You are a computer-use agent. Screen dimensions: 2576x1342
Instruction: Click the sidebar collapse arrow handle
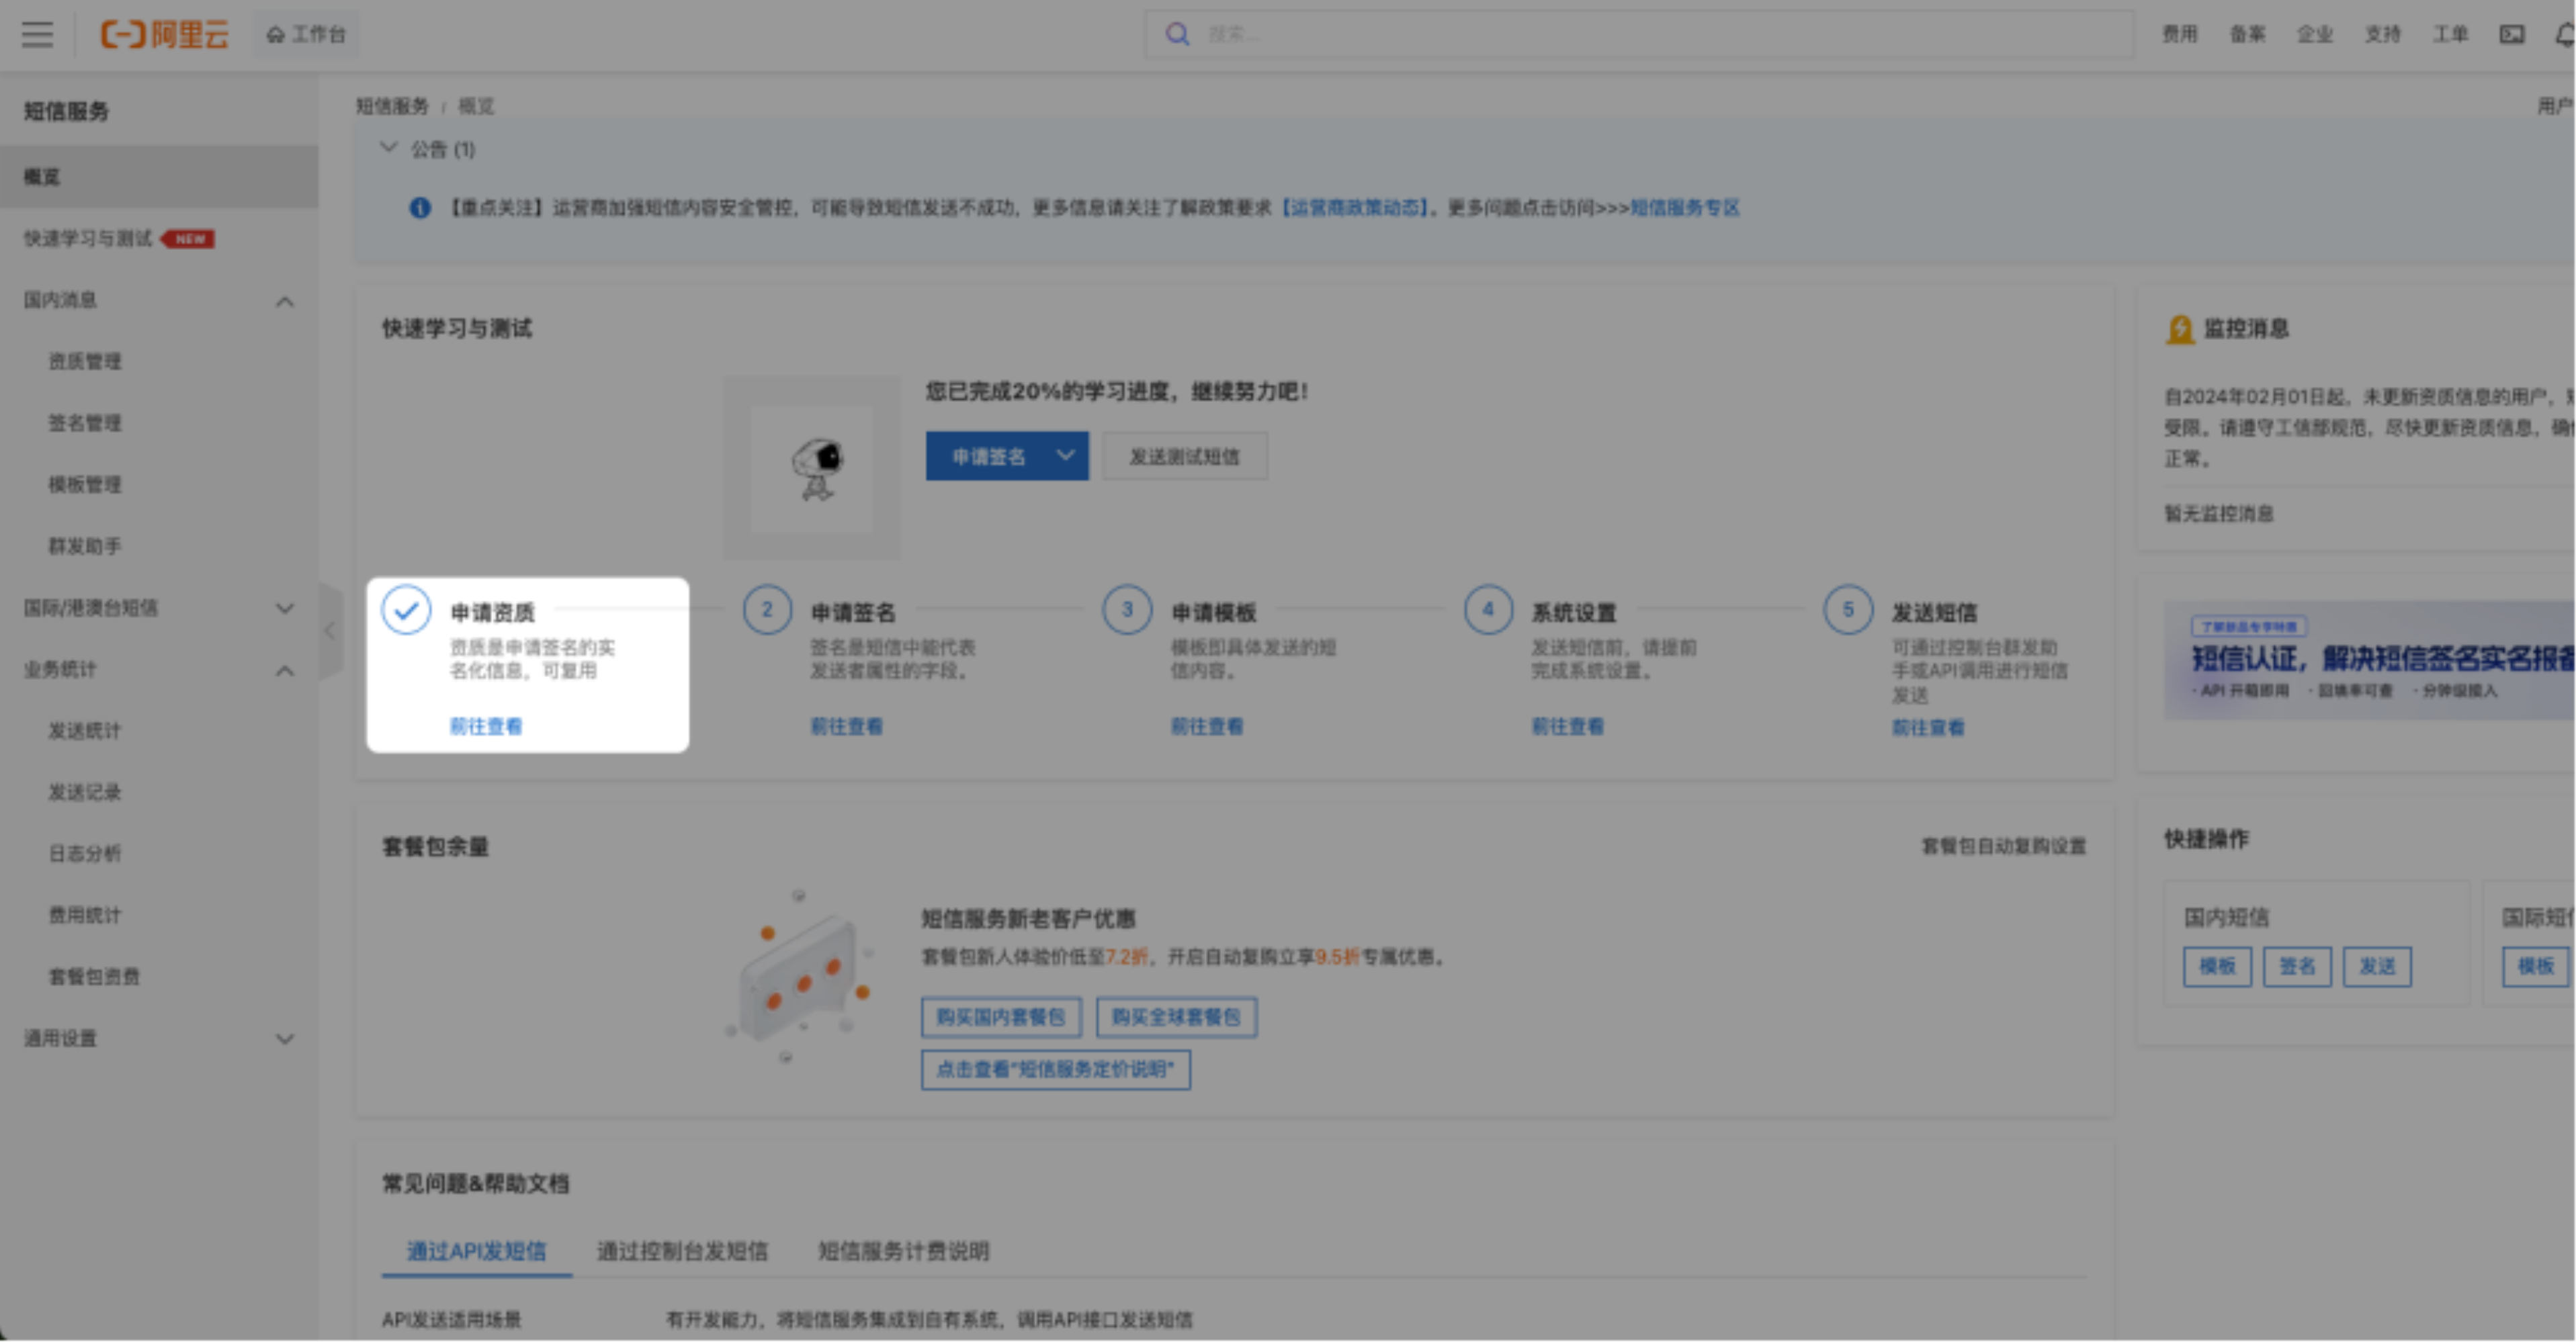point(330,631)
